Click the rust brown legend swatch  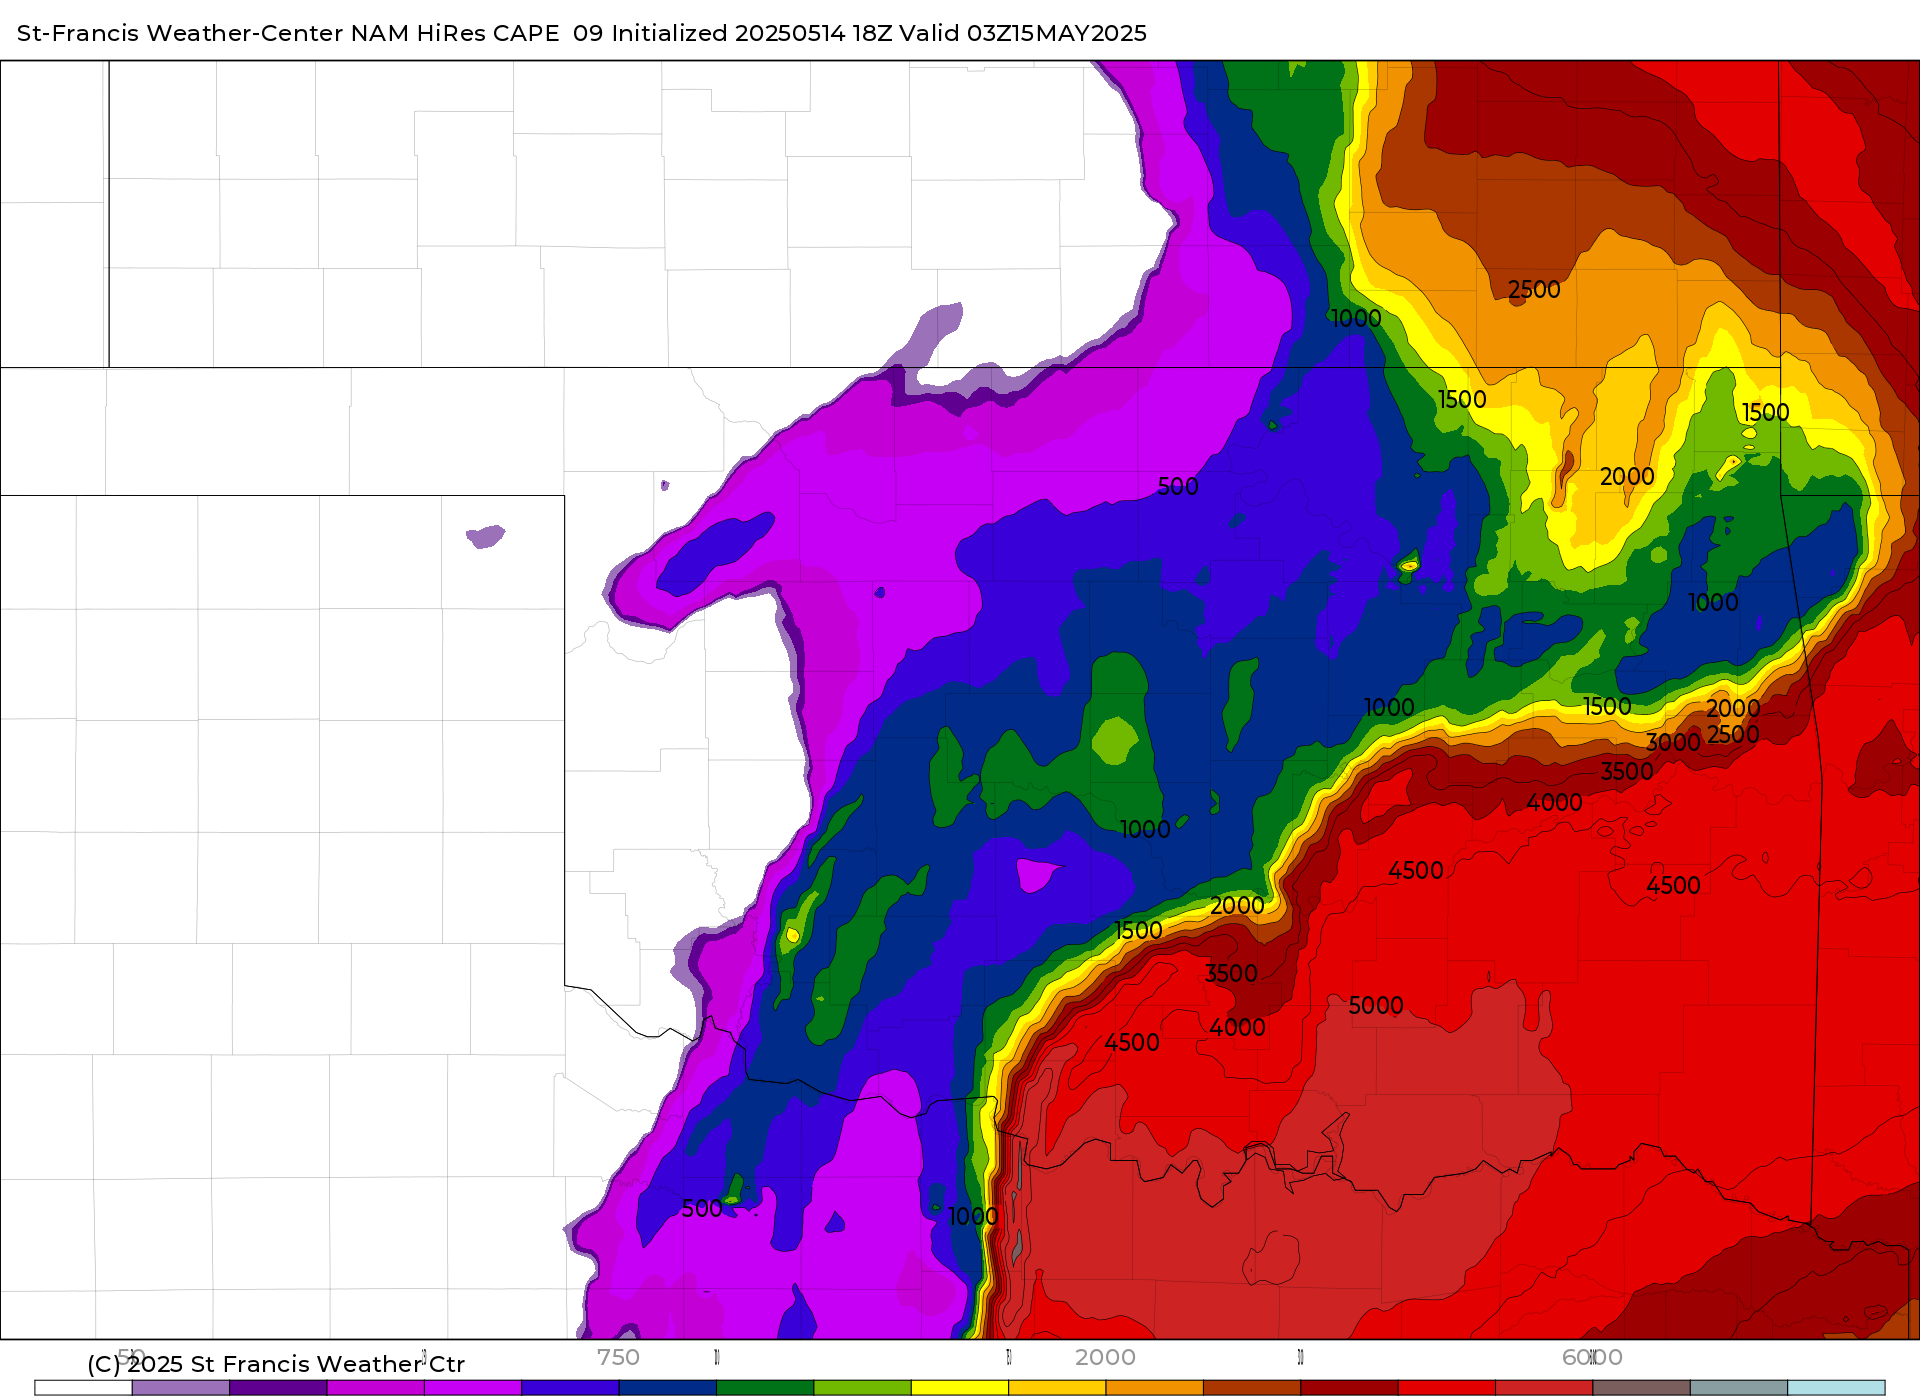pyautogui.click(x=1252, y=1388)
